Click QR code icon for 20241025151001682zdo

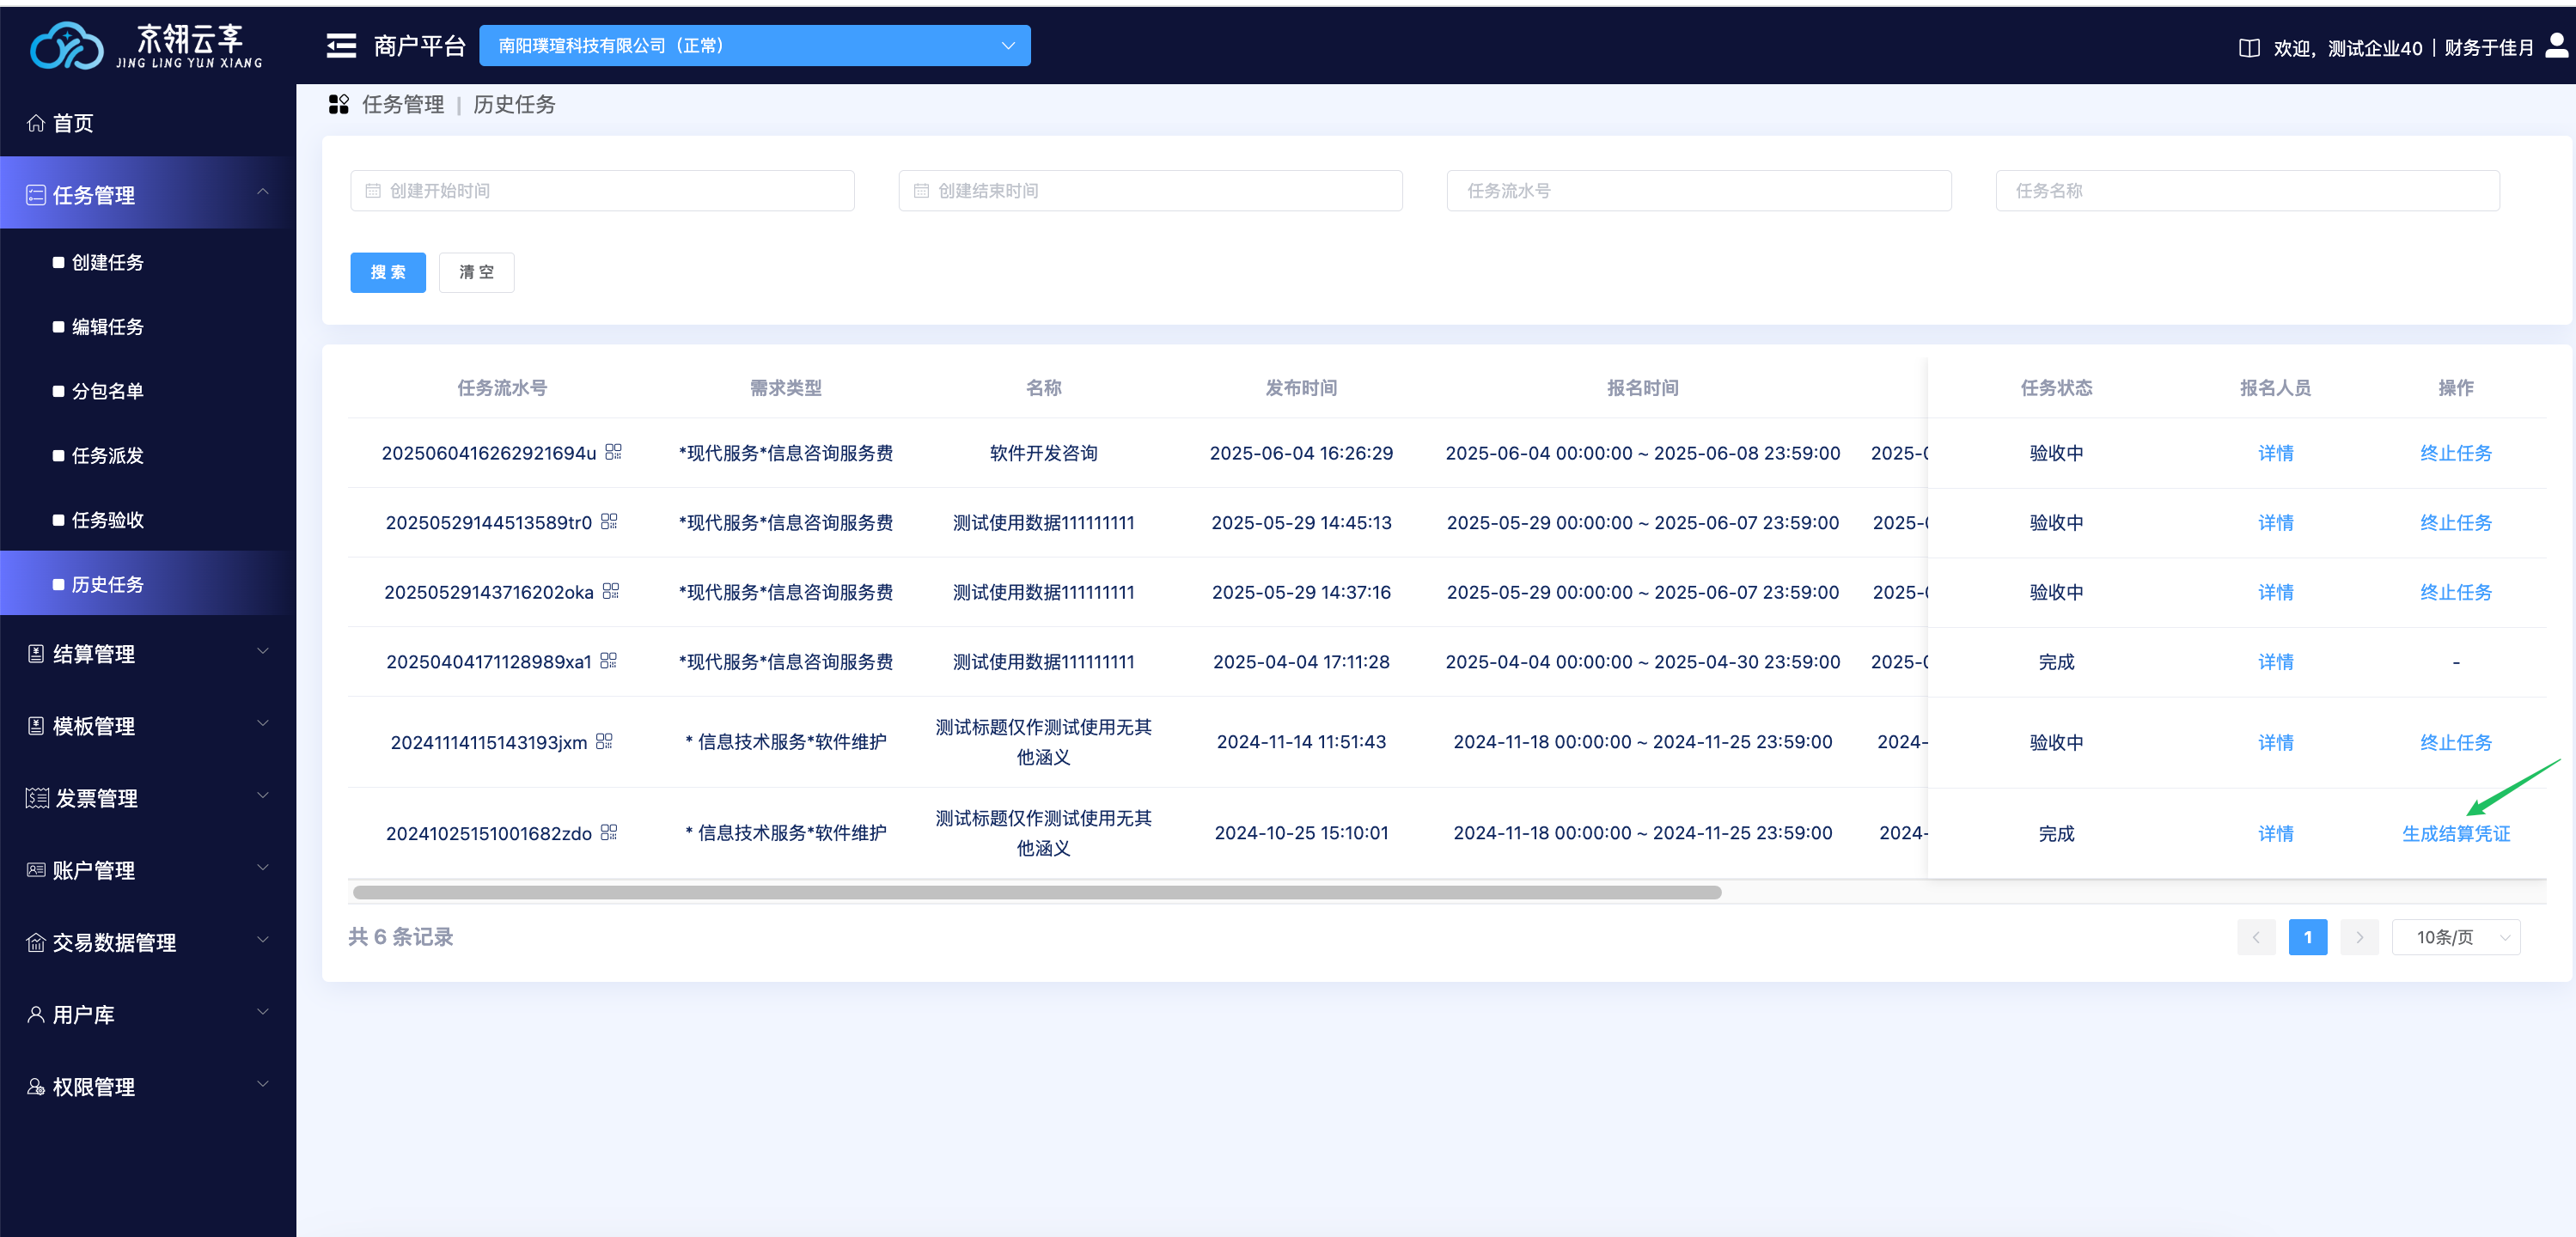(x=609, y=832)
